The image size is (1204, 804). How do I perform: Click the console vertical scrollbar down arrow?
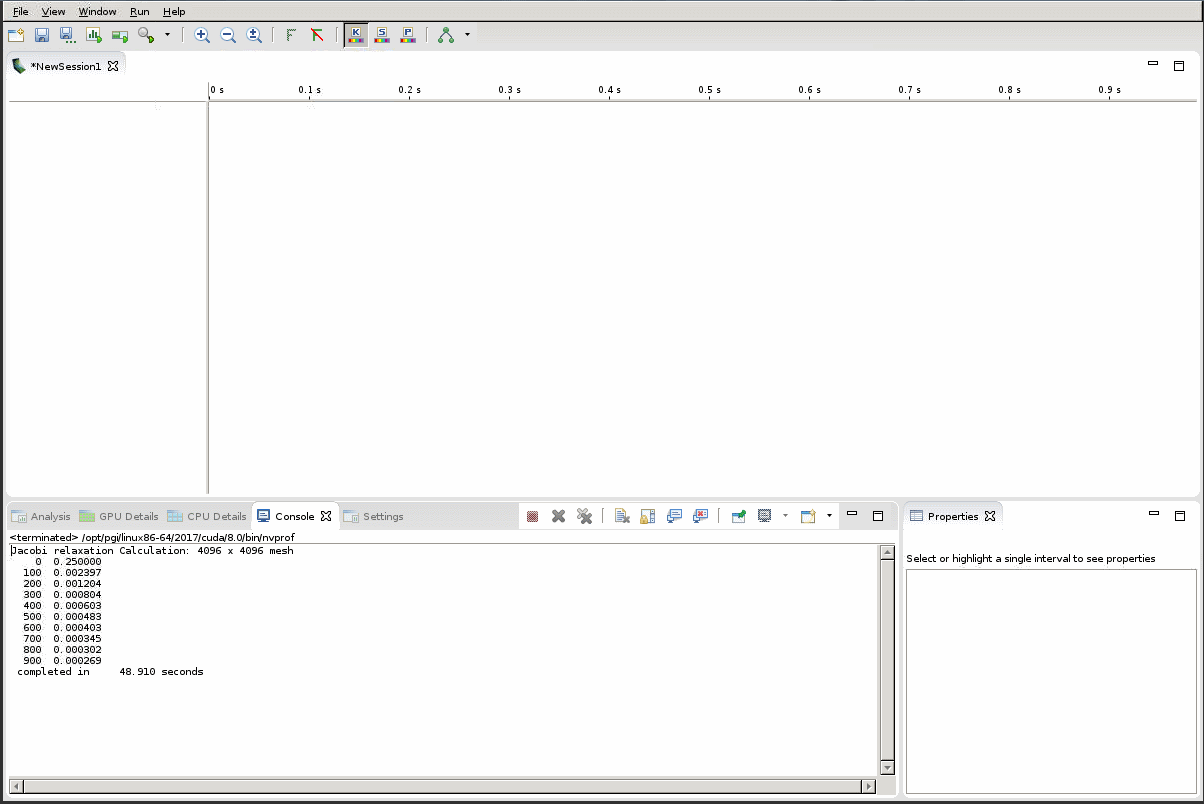click(887, 767)
